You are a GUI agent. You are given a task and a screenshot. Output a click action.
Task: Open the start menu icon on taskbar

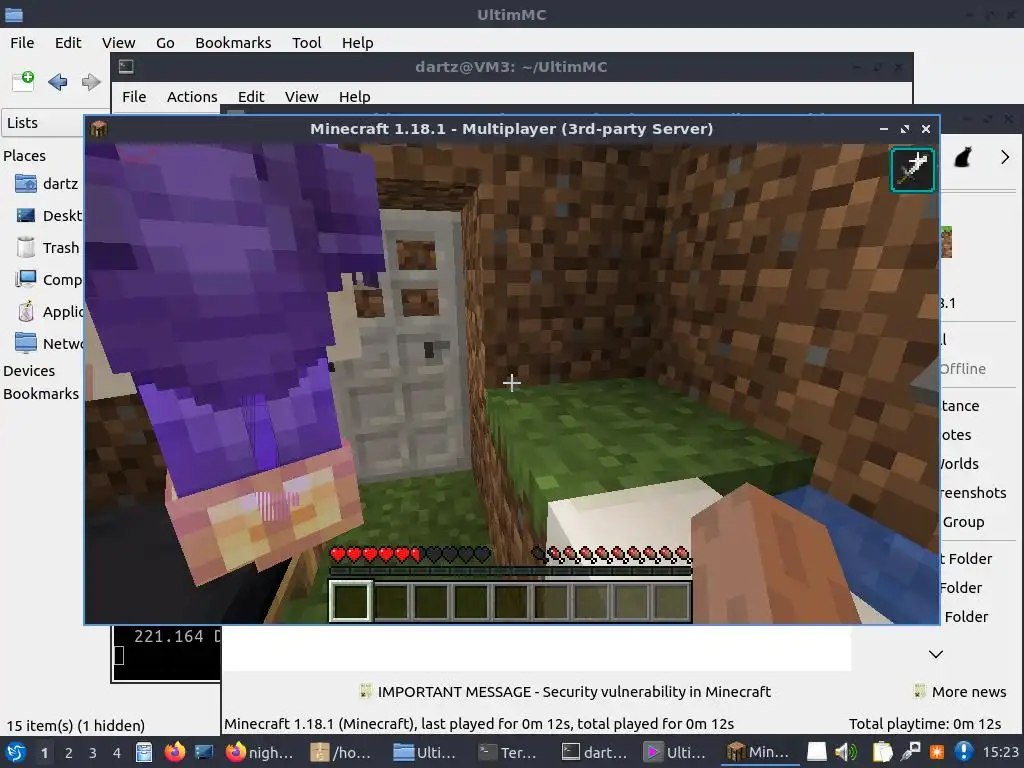pos(16,752)
